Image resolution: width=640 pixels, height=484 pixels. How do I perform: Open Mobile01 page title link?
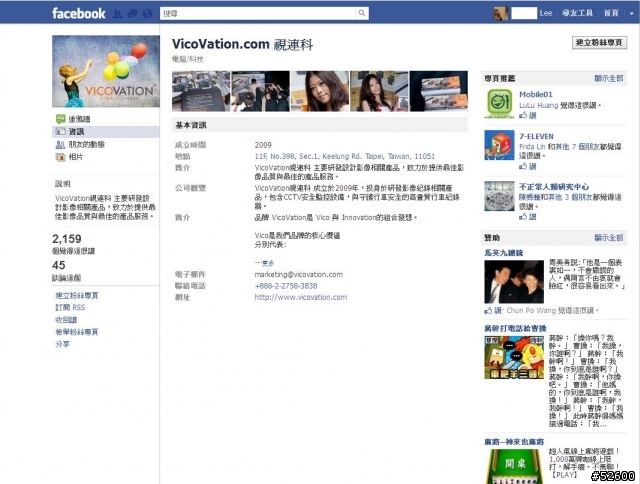[x=536, y=94]
